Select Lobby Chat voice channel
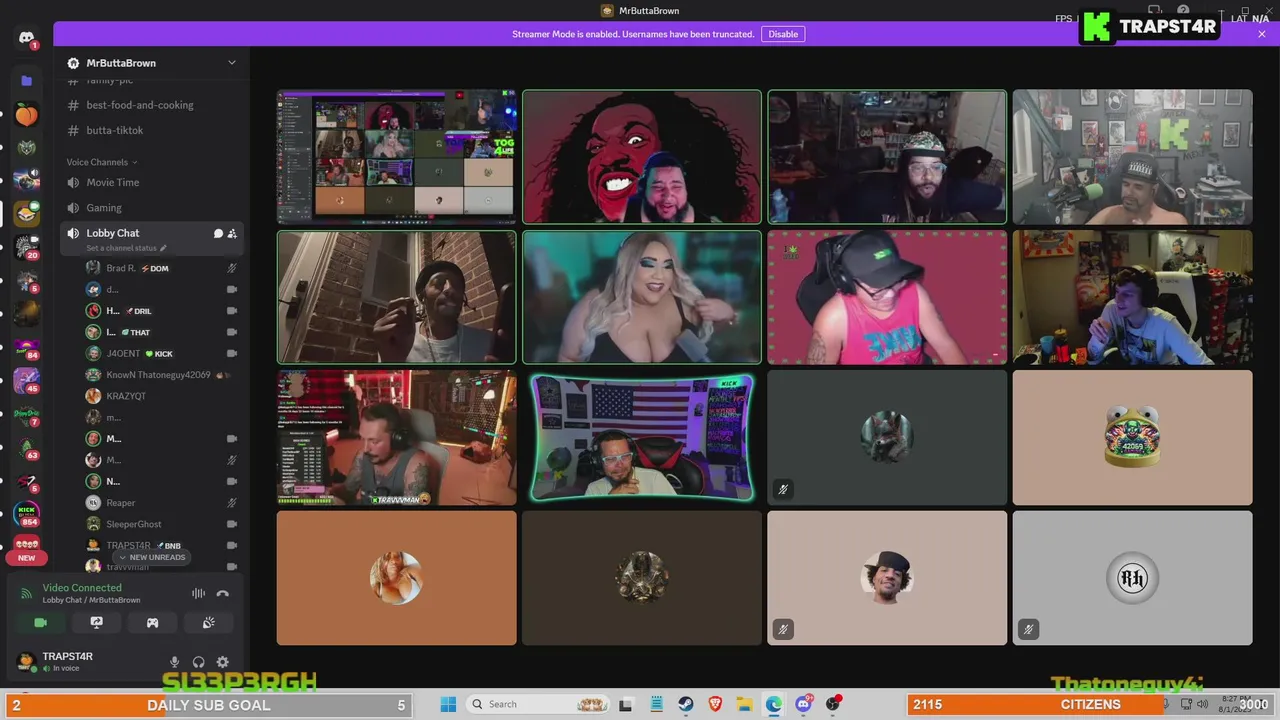Viewport: 1280px width, 720px height. [113, 233]
